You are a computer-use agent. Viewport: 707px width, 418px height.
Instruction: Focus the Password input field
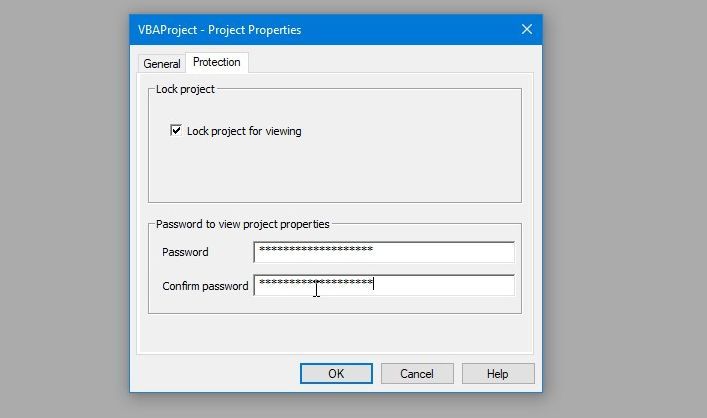tap(440, 251)
